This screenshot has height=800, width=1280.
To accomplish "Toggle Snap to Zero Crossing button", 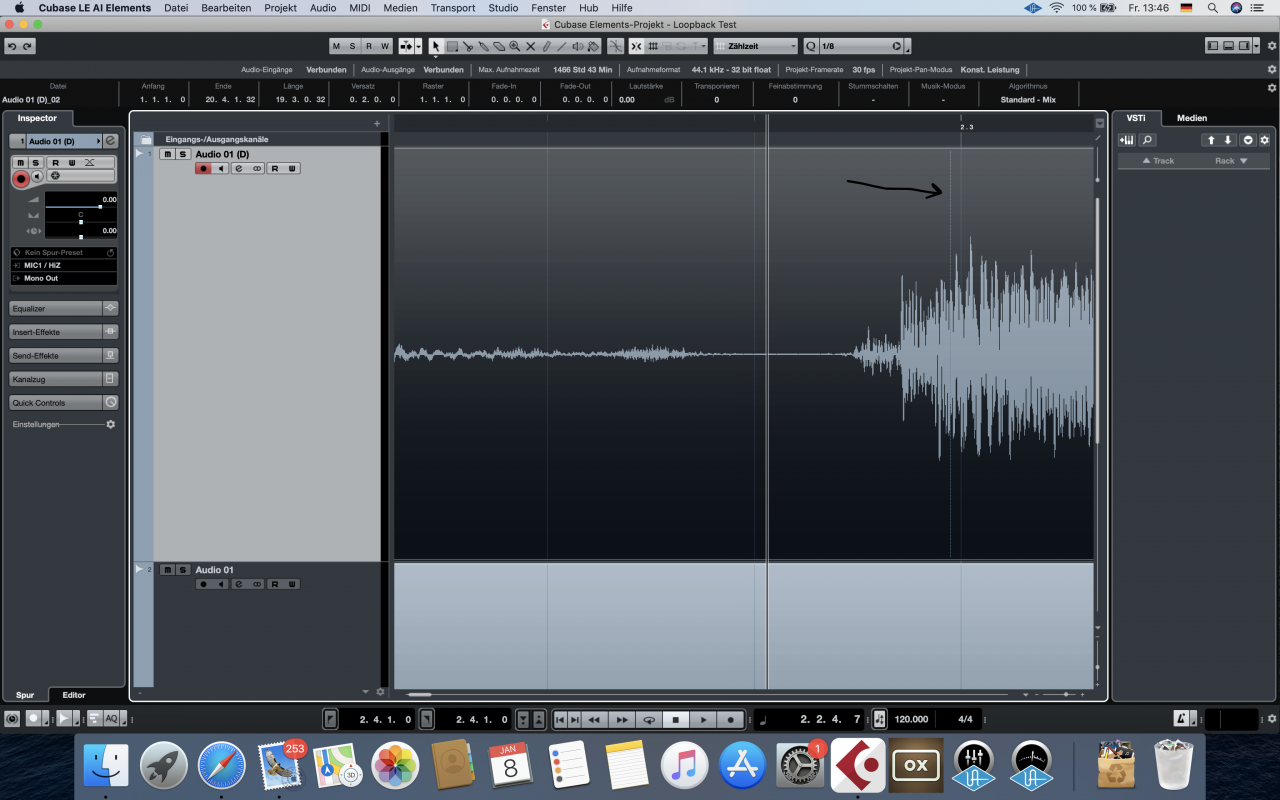I will click(615, 46).
